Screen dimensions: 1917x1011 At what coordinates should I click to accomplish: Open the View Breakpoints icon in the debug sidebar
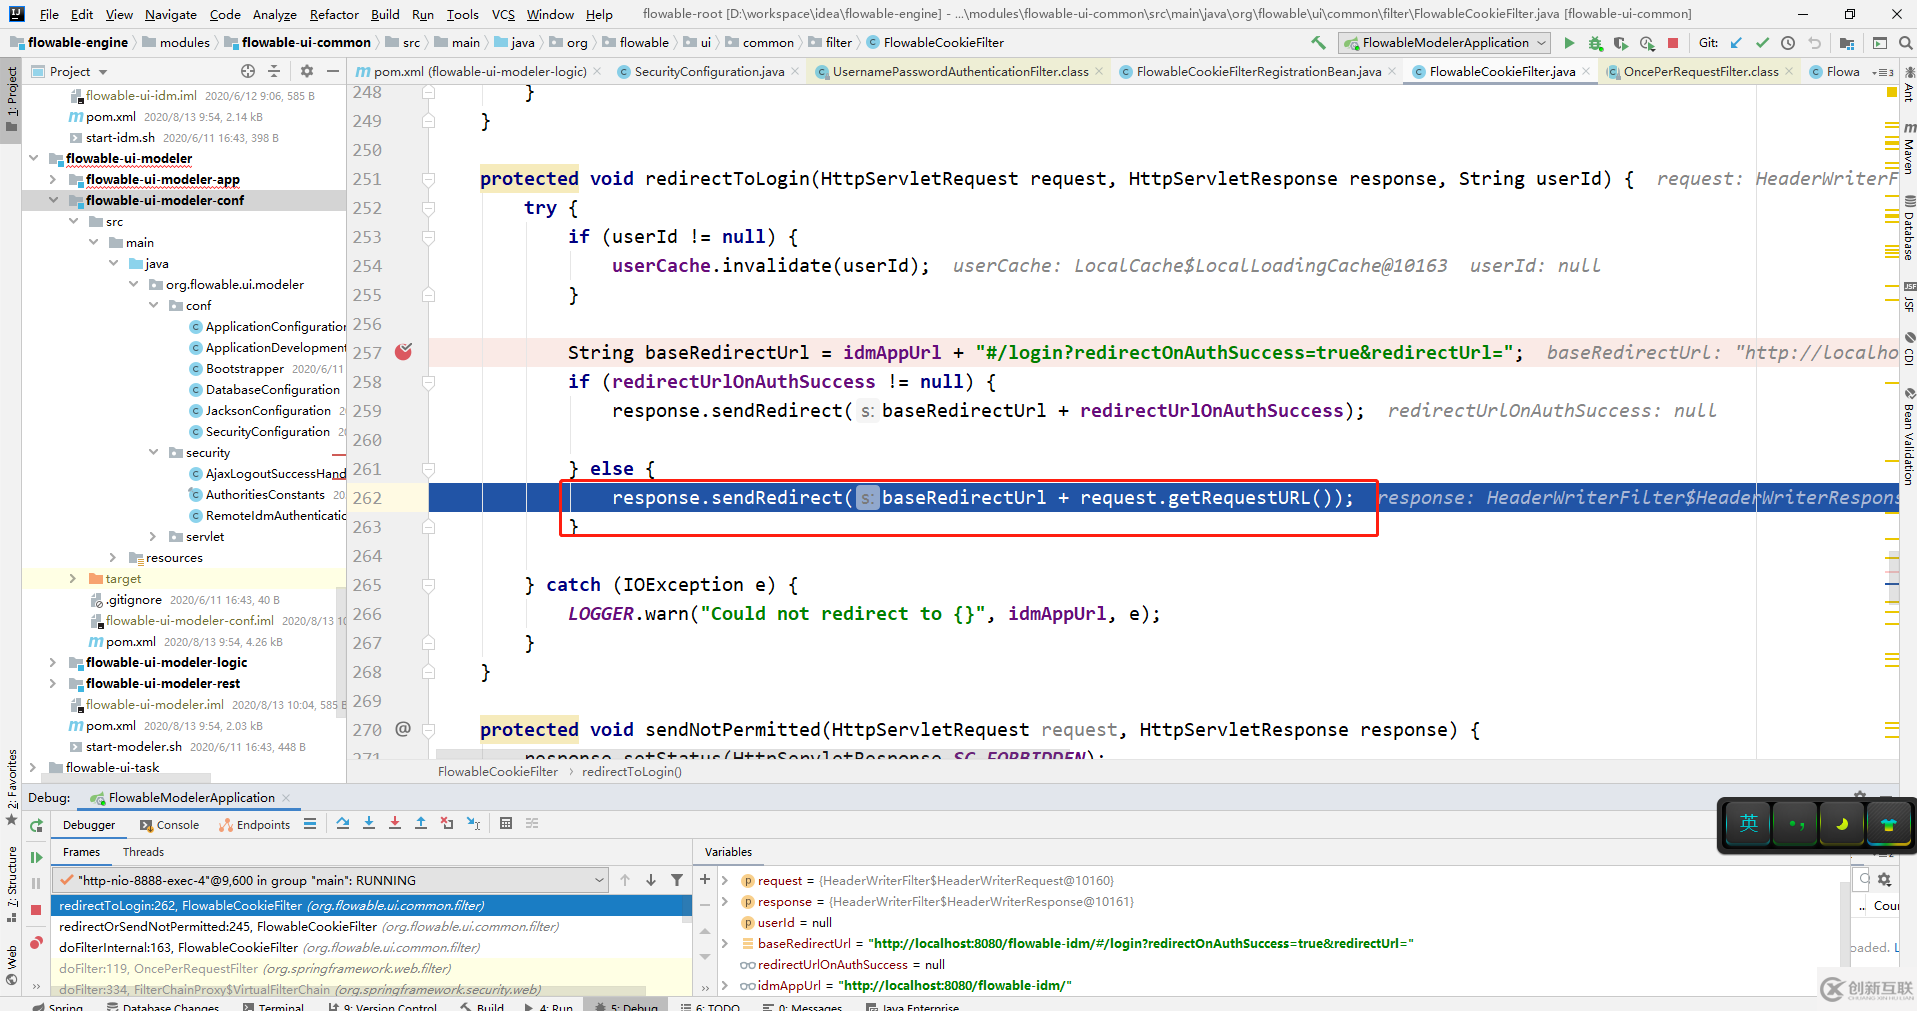click(x=36, y=943)
